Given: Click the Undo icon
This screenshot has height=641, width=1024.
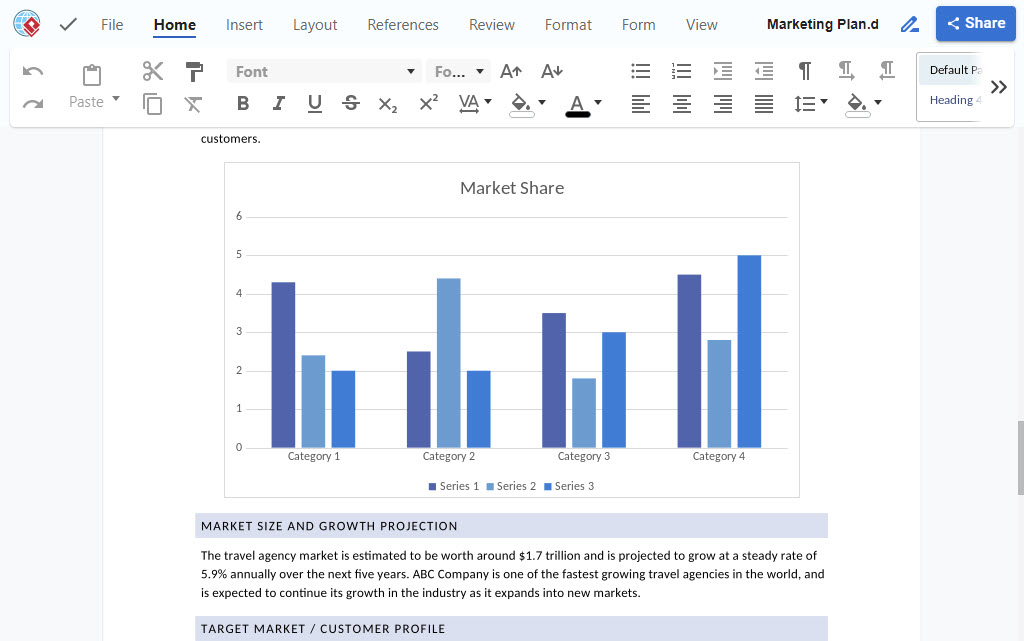Looking at the screenshot, I should pyautogui.click(x=32, y=70).
